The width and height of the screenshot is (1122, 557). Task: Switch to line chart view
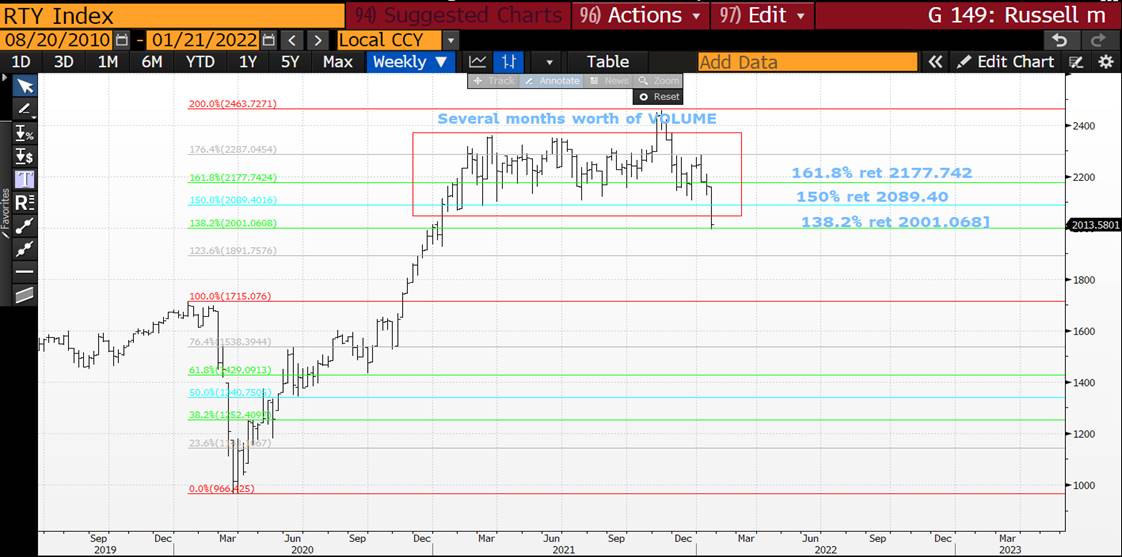click(478, 62)
